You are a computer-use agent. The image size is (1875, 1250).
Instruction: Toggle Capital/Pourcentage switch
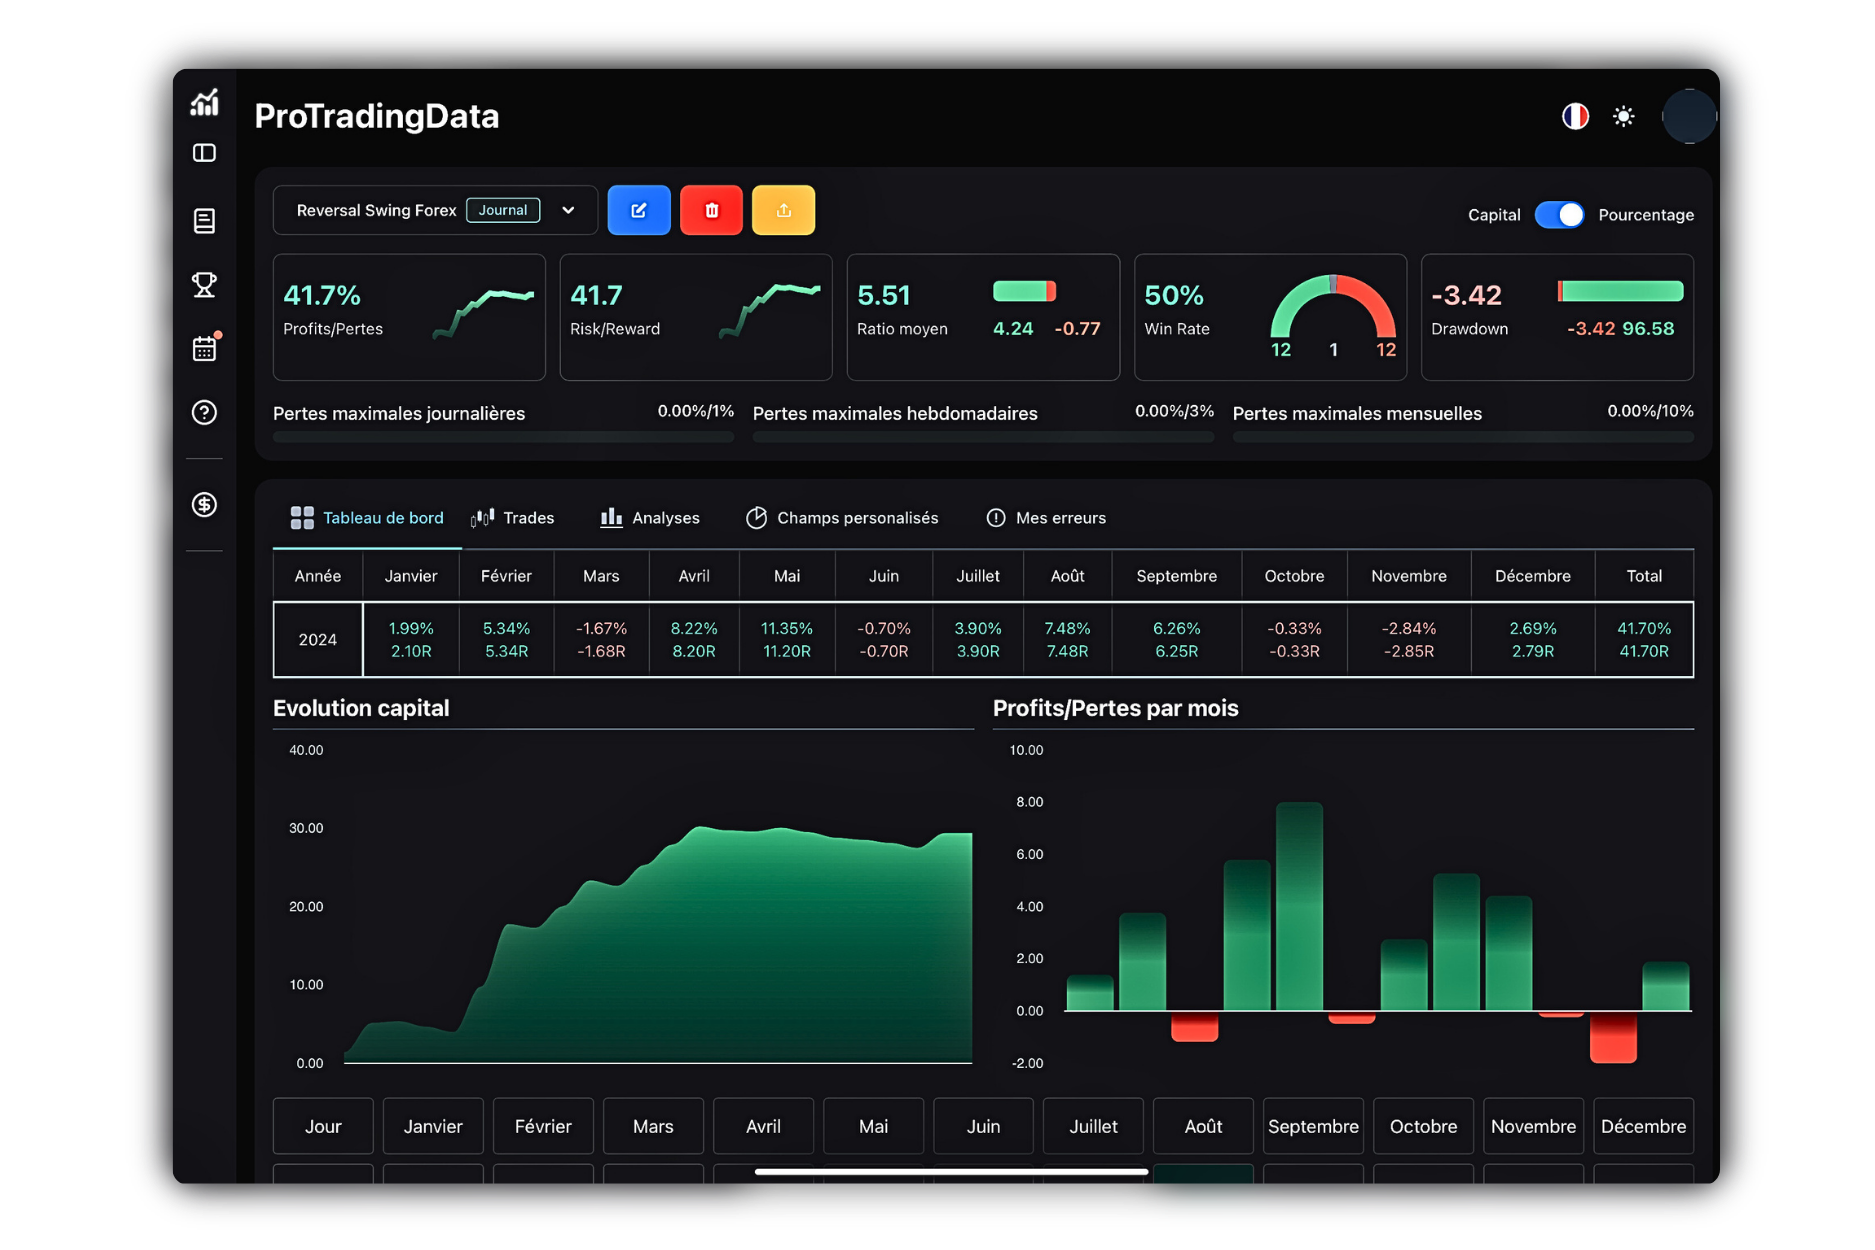coord(1559,215)
